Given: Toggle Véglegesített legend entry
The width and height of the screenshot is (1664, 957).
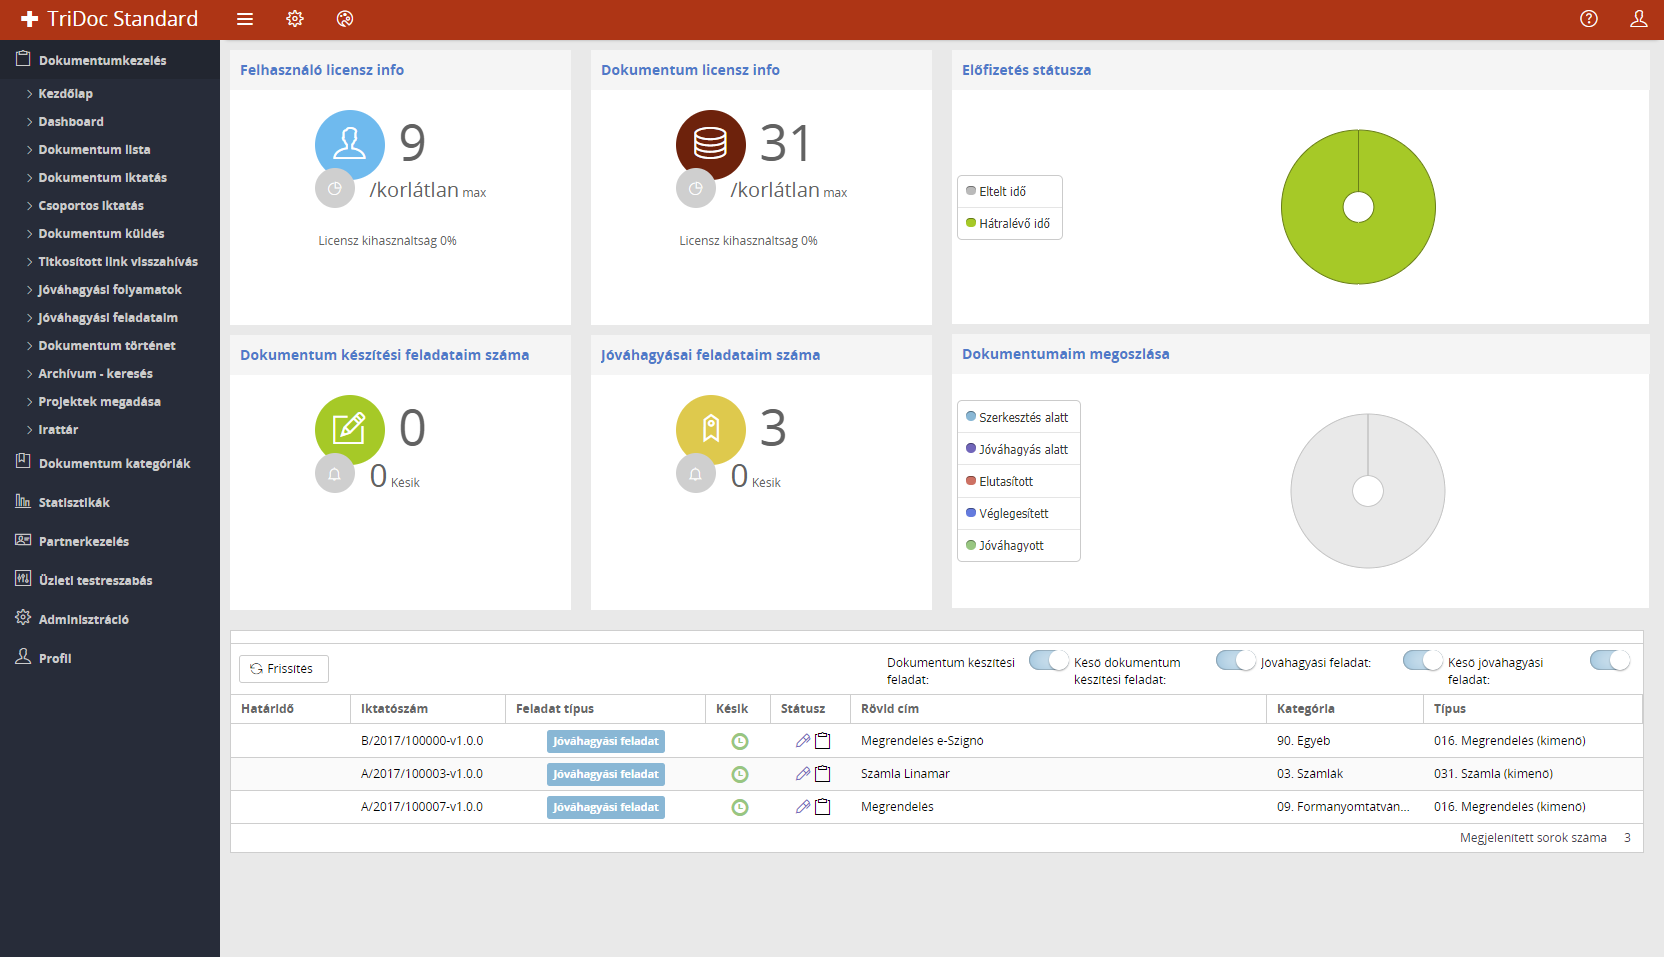Looking at the screenshot, I should (x=1018, y=513).
